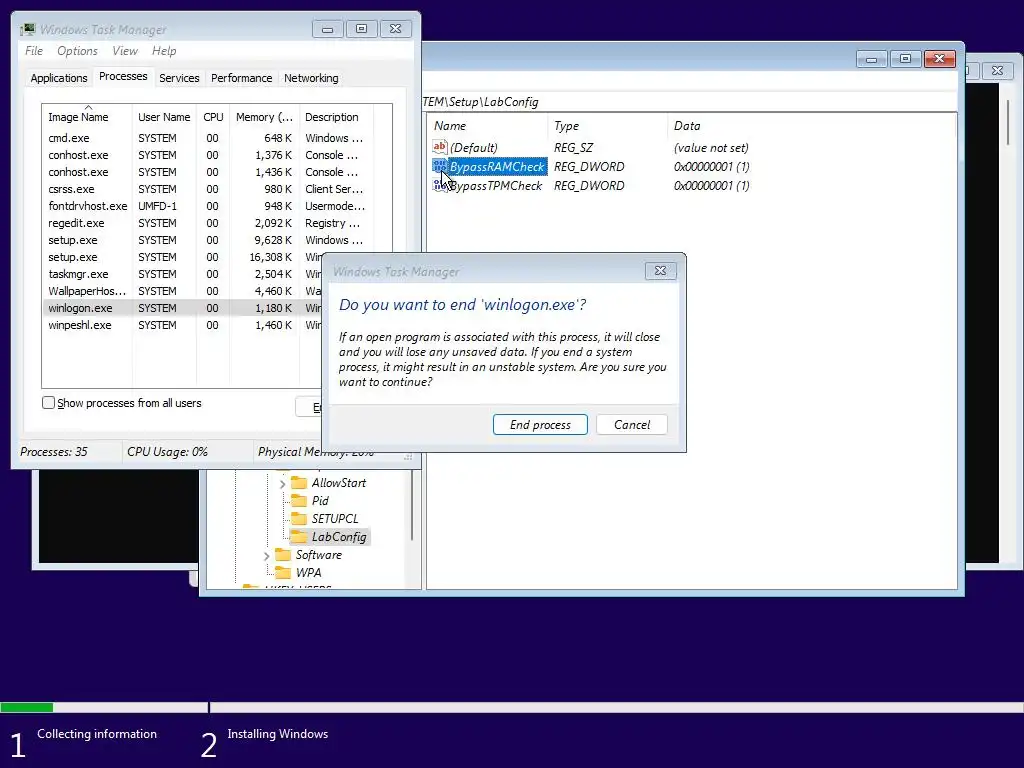This screenshot has height=768, width=1024.
Task: Click the Name column header in Registry Editor
Action: click(x=487, y=125)
